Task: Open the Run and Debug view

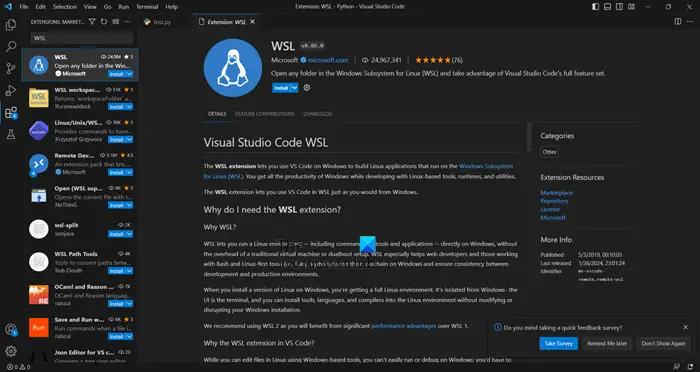Action: click(11, 91)
